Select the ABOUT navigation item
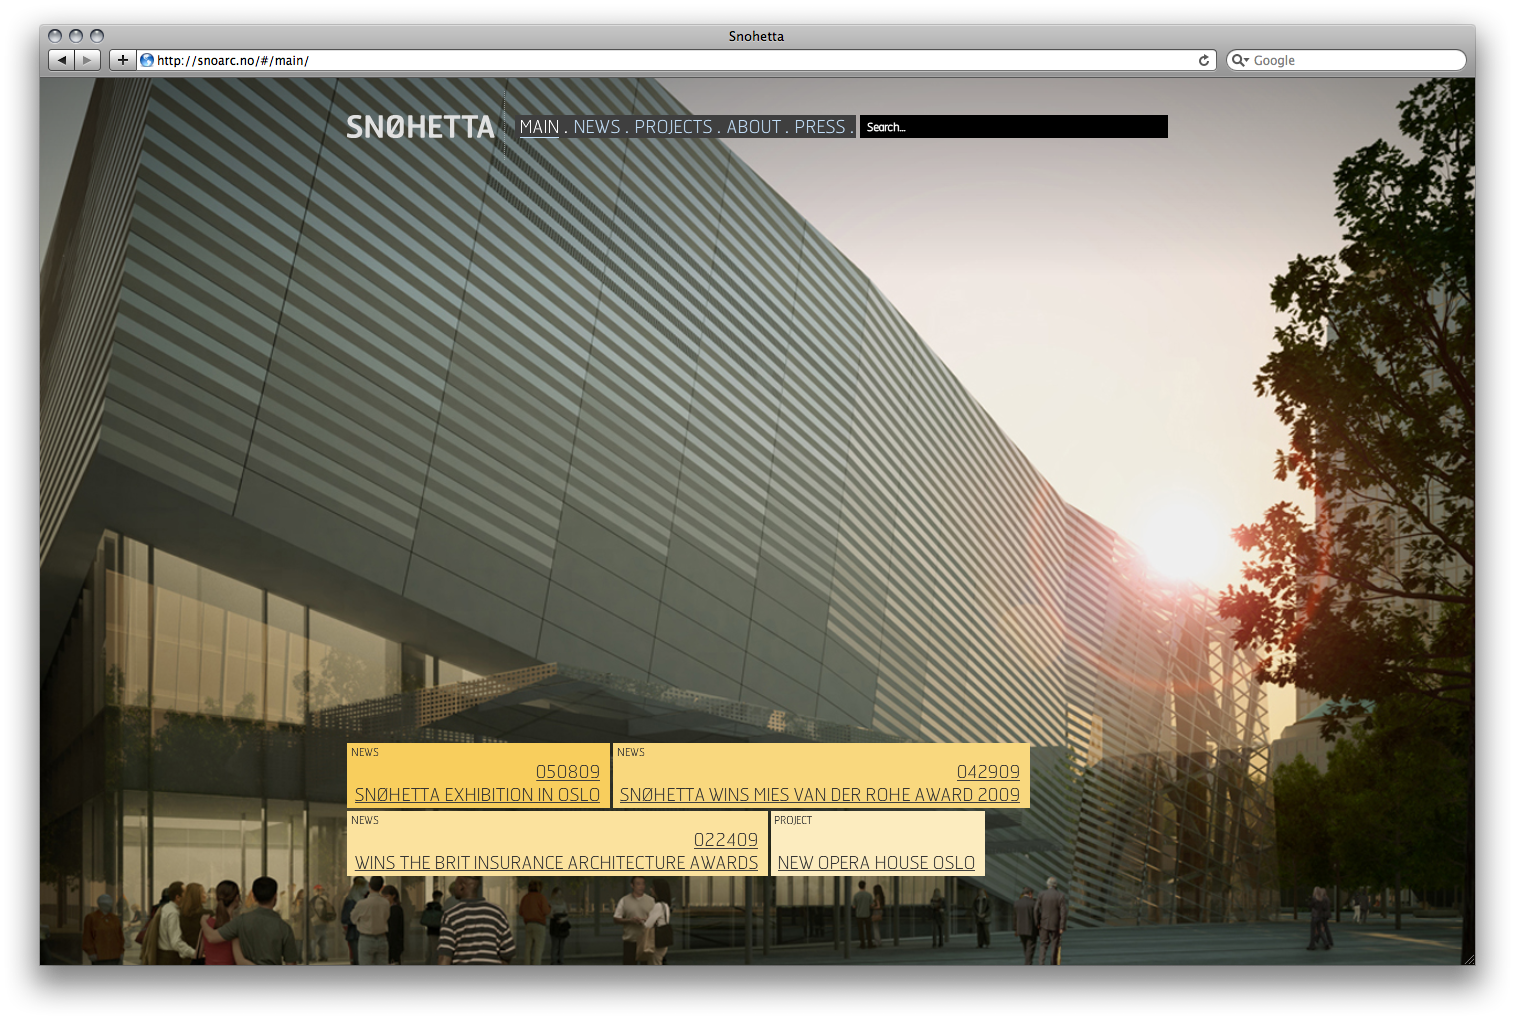 (754, 127)
